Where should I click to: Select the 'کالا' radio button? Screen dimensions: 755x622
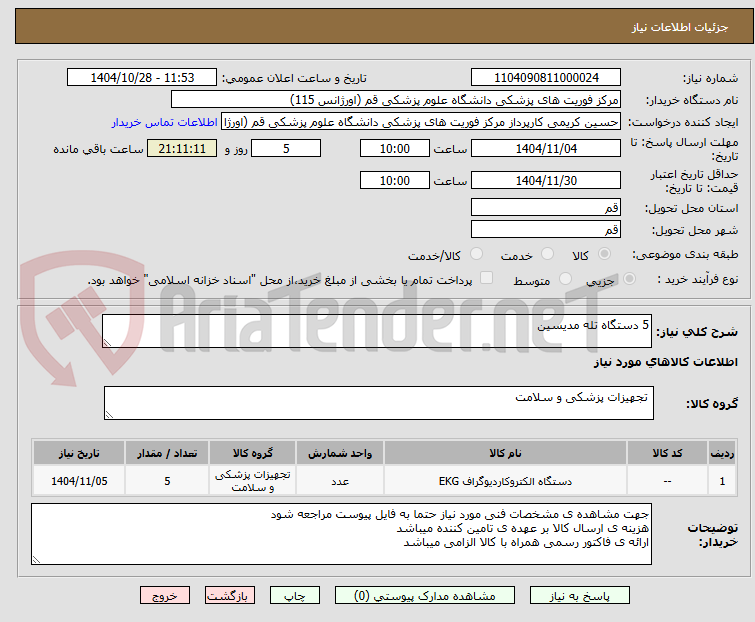coord(604,254)
